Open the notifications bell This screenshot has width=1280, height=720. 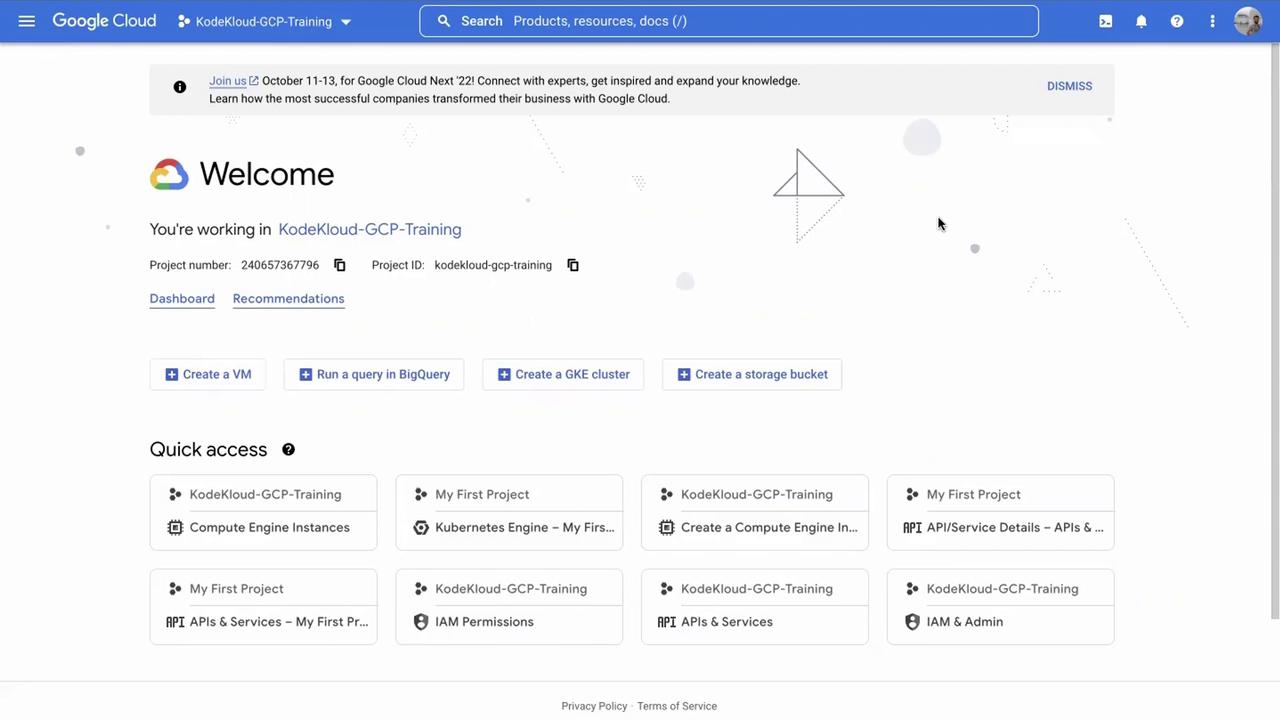pos(1141,21)
